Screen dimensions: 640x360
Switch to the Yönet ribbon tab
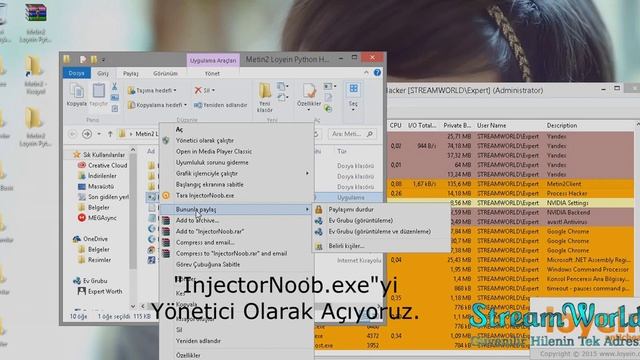coord(212,73)
